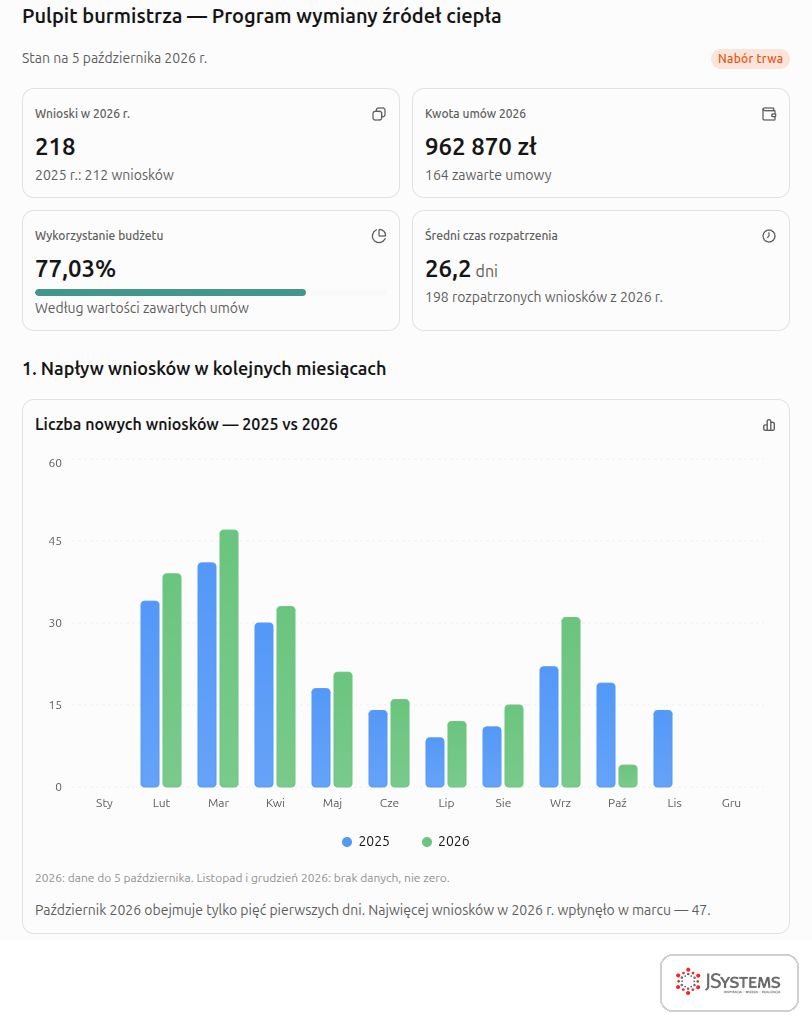Click the green April 2026 bar
This screenshot has width=812, height=1025.
pyautogui.click(x=286, y=697)
